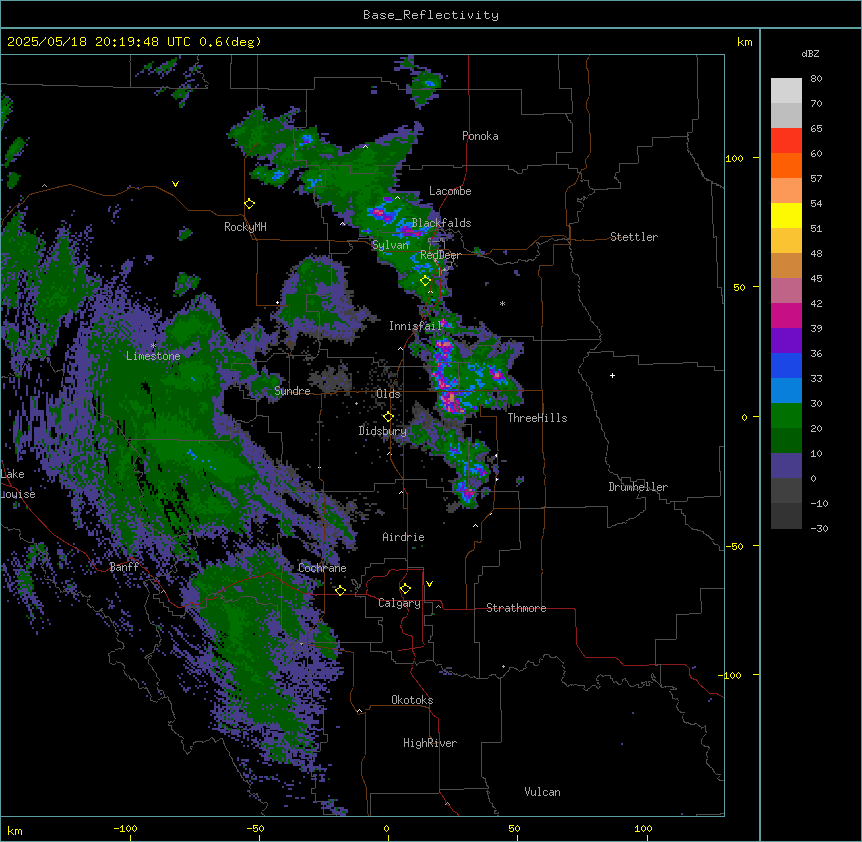Image resolution: width=862 pixels, height=842 pixels.
Task: Click the dBZ legend heading
Action: pos(810,53)
